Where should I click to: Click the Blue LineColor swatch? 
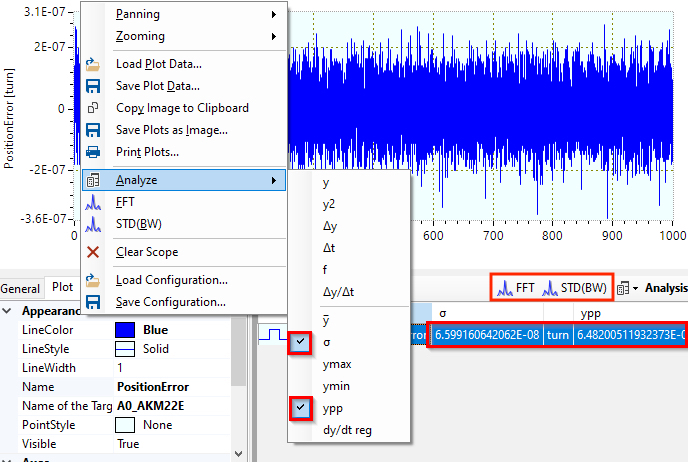click(125, 330)
